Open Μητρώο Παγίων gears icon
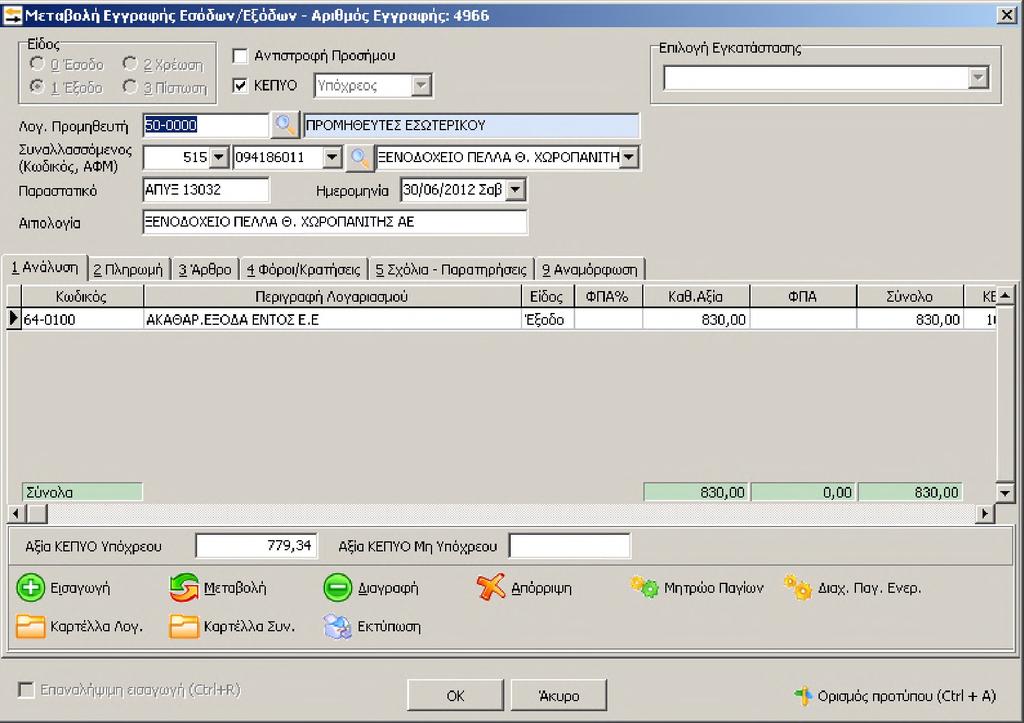 [644, 587]
